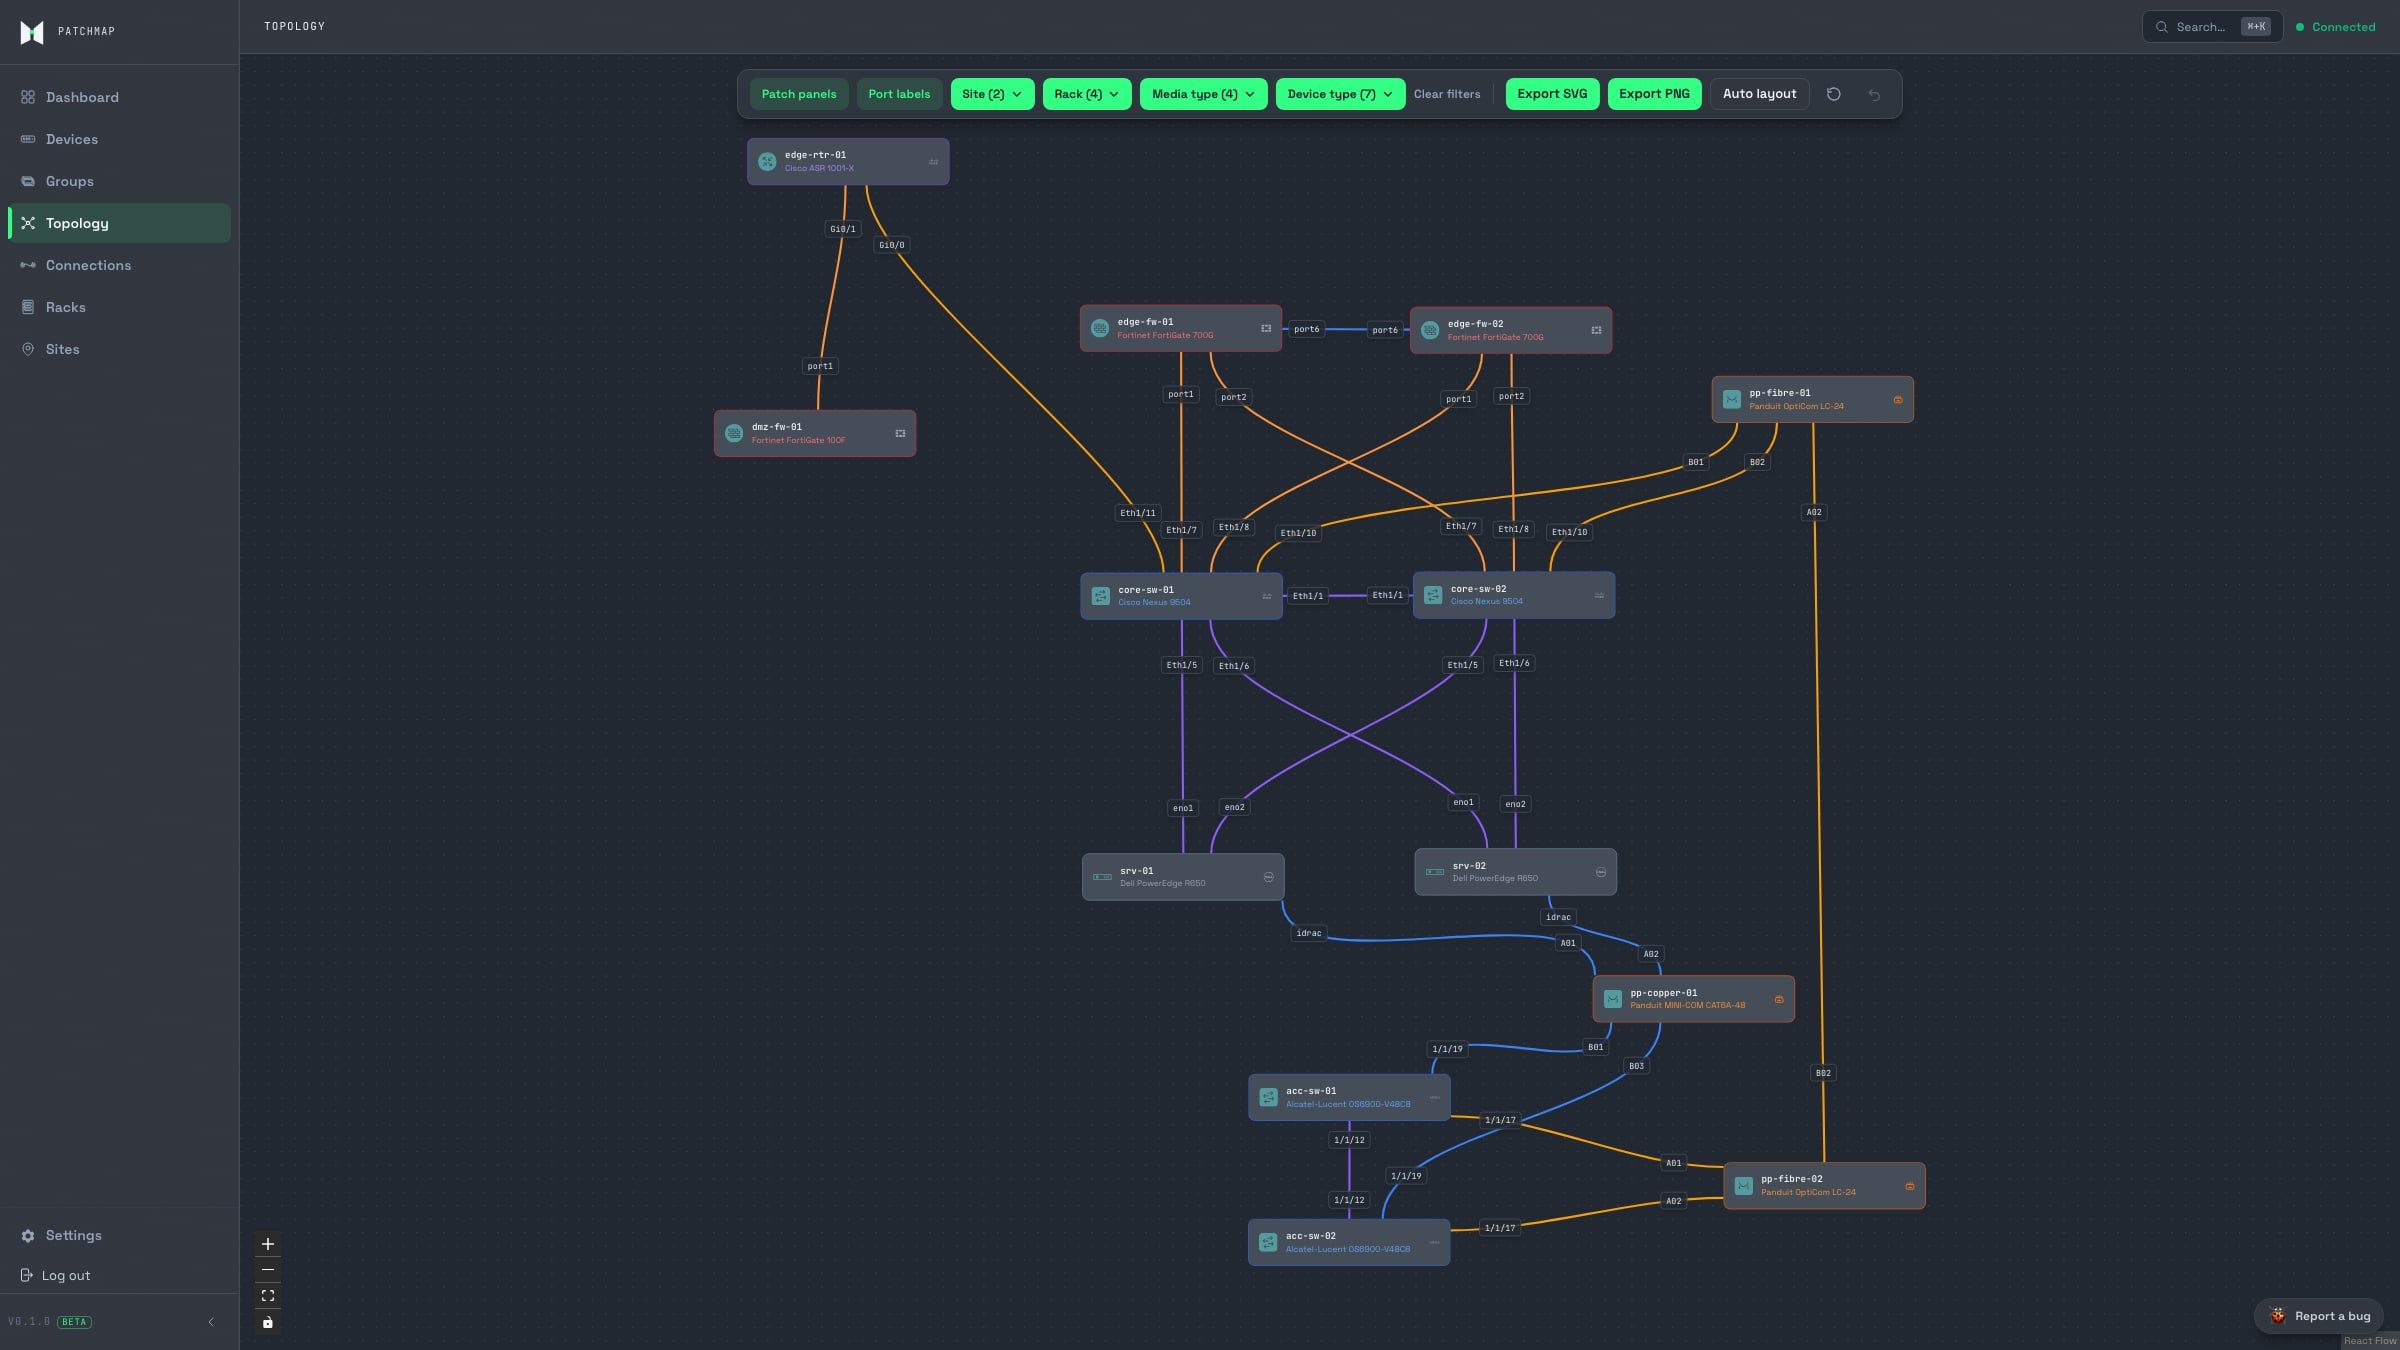Click the B03 port label
The width and height of the screenshot is (2400, 1350).
[x=1636, y=1066]
